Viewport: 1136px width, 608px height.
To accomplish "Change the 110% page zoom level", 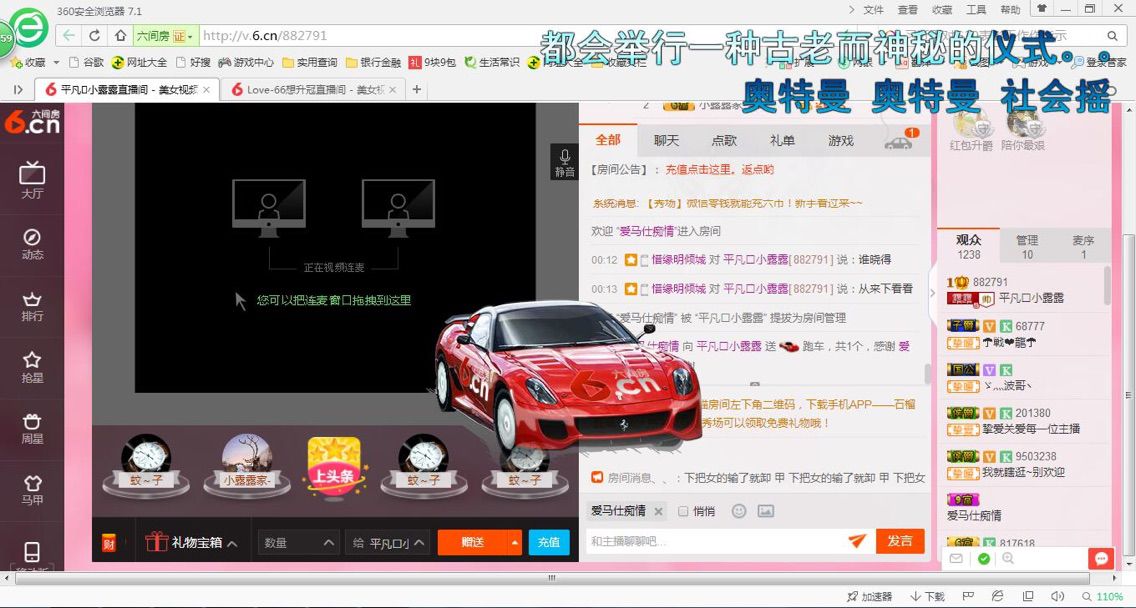I will coord(1103,596).
